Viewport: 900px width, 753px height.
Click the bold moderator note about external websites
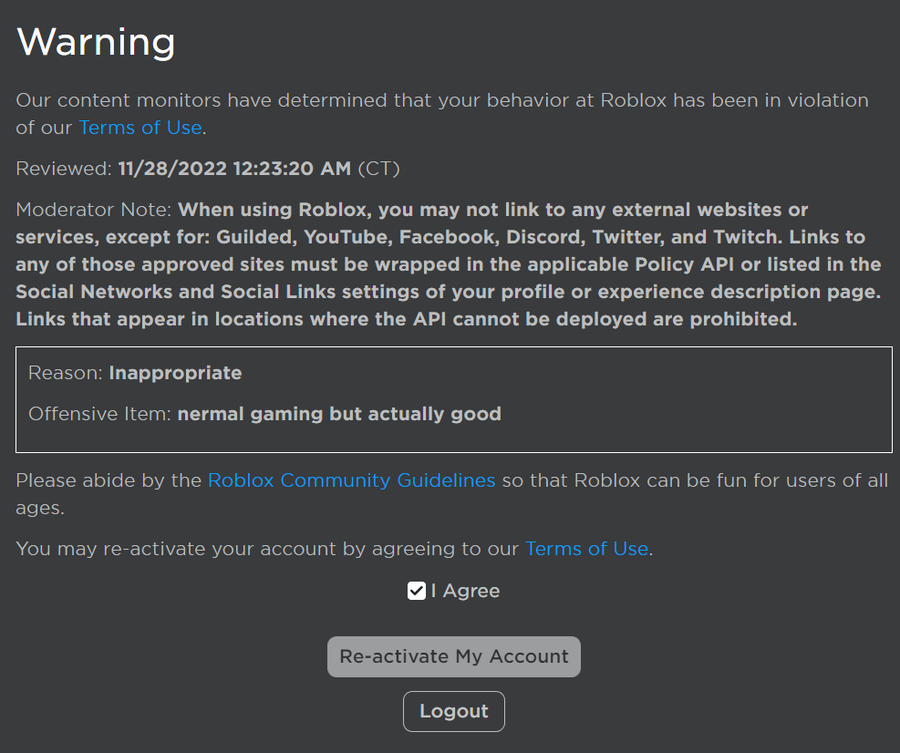tap(448, 265)
